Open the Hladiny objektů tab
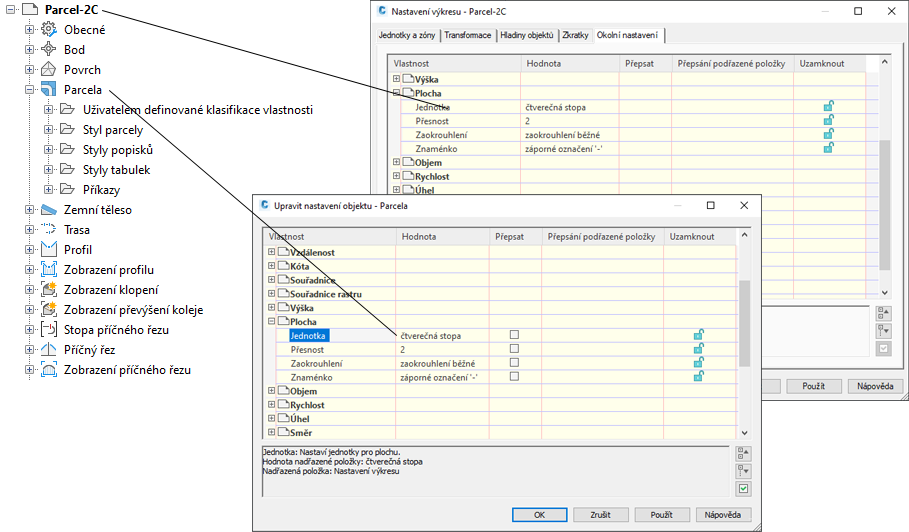Image resolution: width=909 pixels, height=532 pixels. [527, 35]
